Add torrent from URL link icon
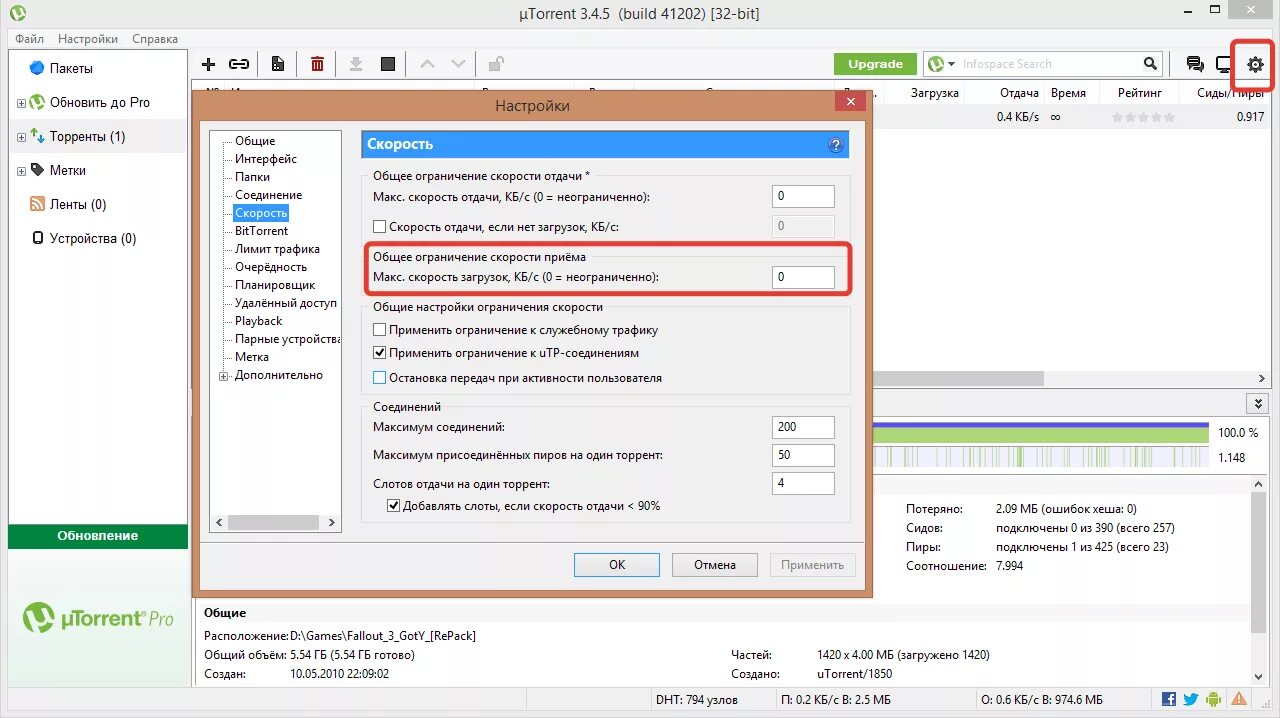The image size is (1280, 718). (x=239, y=64)
